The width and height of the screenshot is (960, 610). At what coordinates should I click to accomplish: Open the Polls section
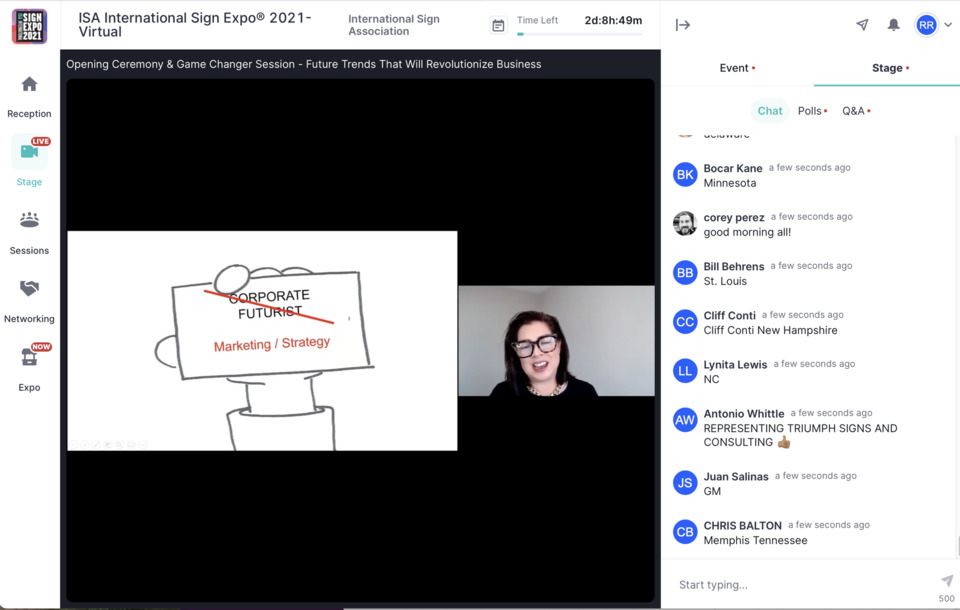(x=811, y=111)
